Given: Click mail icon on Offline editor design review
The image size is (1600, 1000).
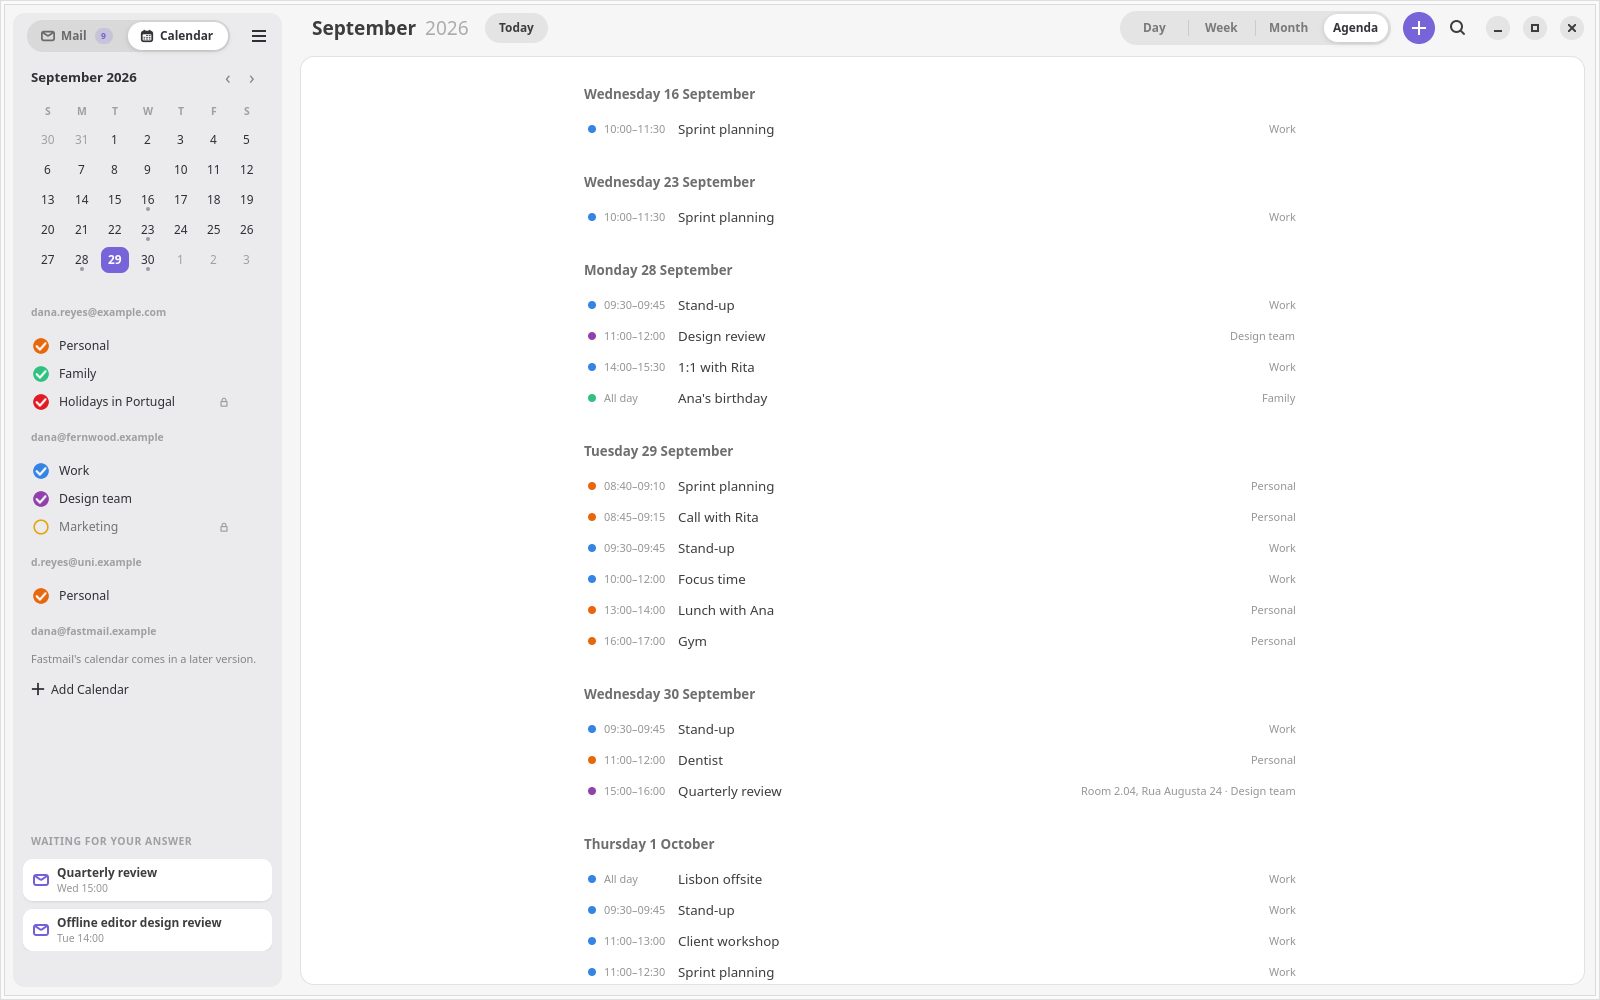Looking at the screenshot, I should tap(41, 930).
